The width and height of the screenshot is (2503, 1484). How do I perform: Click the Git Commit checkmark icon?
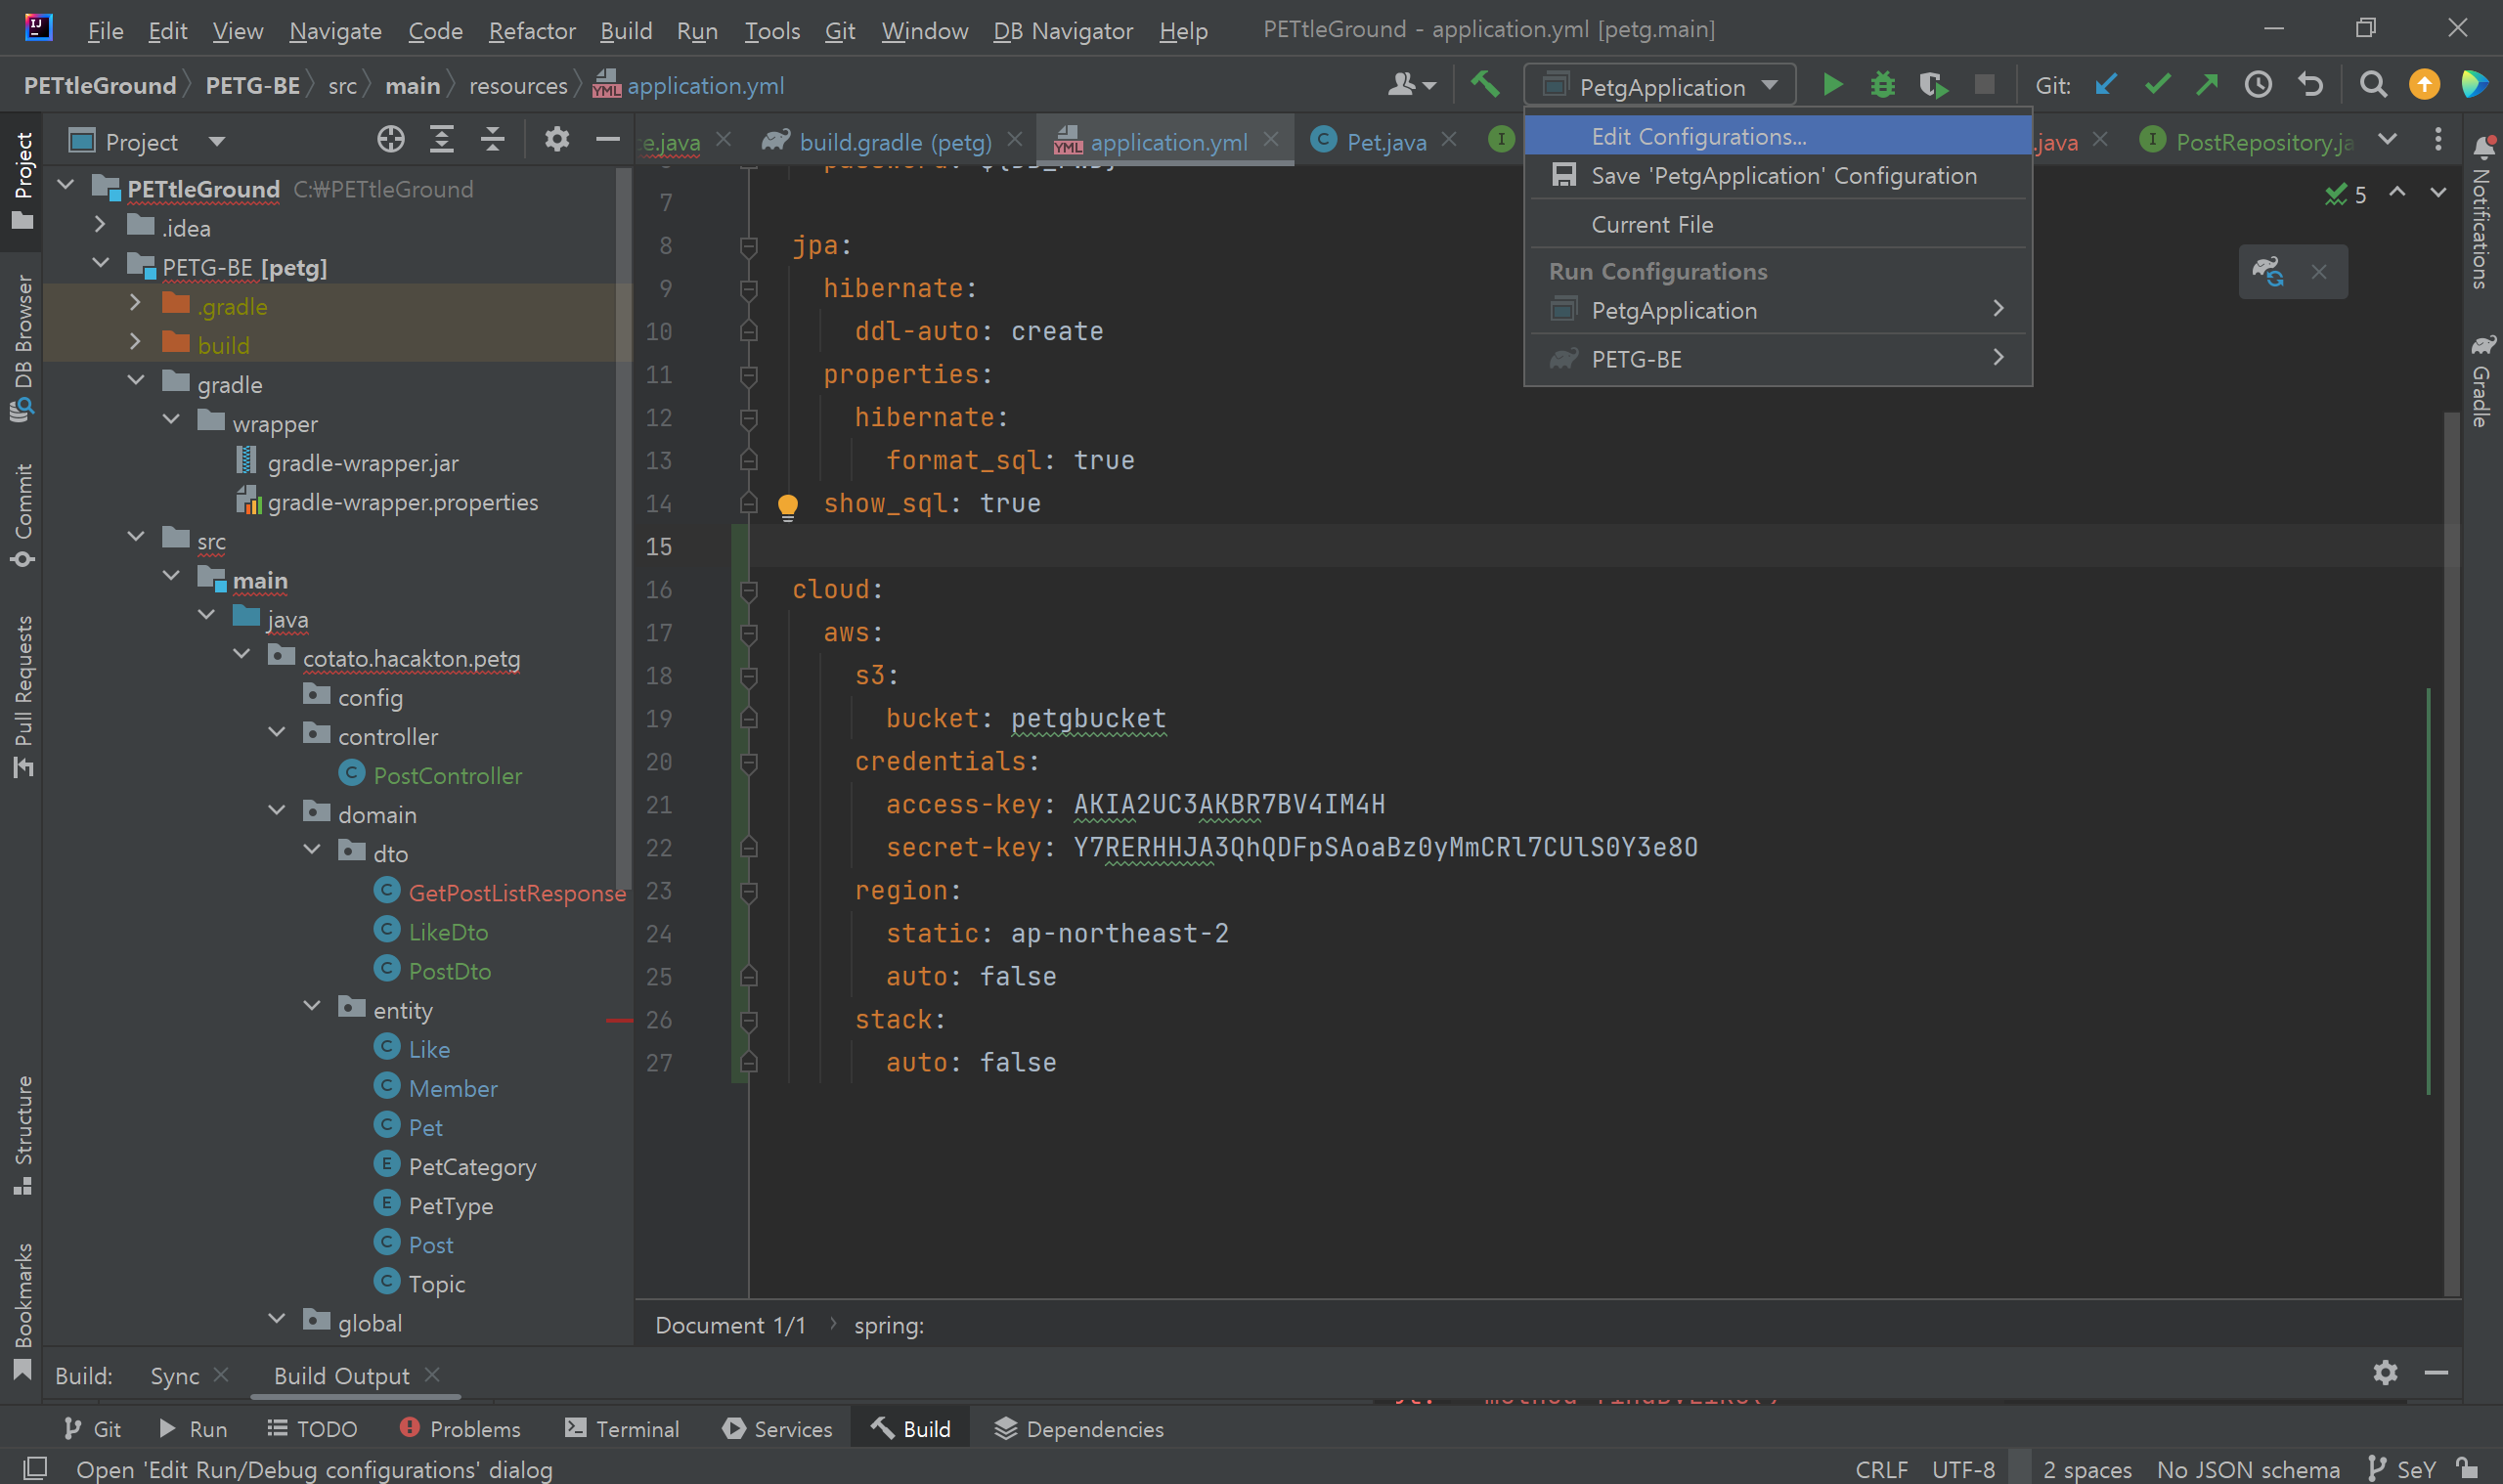(x=2157, y=86)
